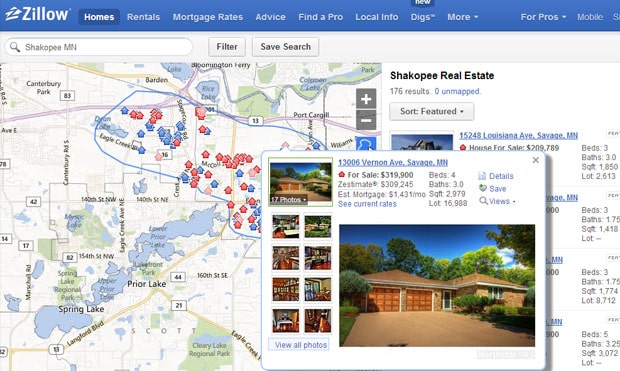Expand the More dropdown menu

[463, 17]
